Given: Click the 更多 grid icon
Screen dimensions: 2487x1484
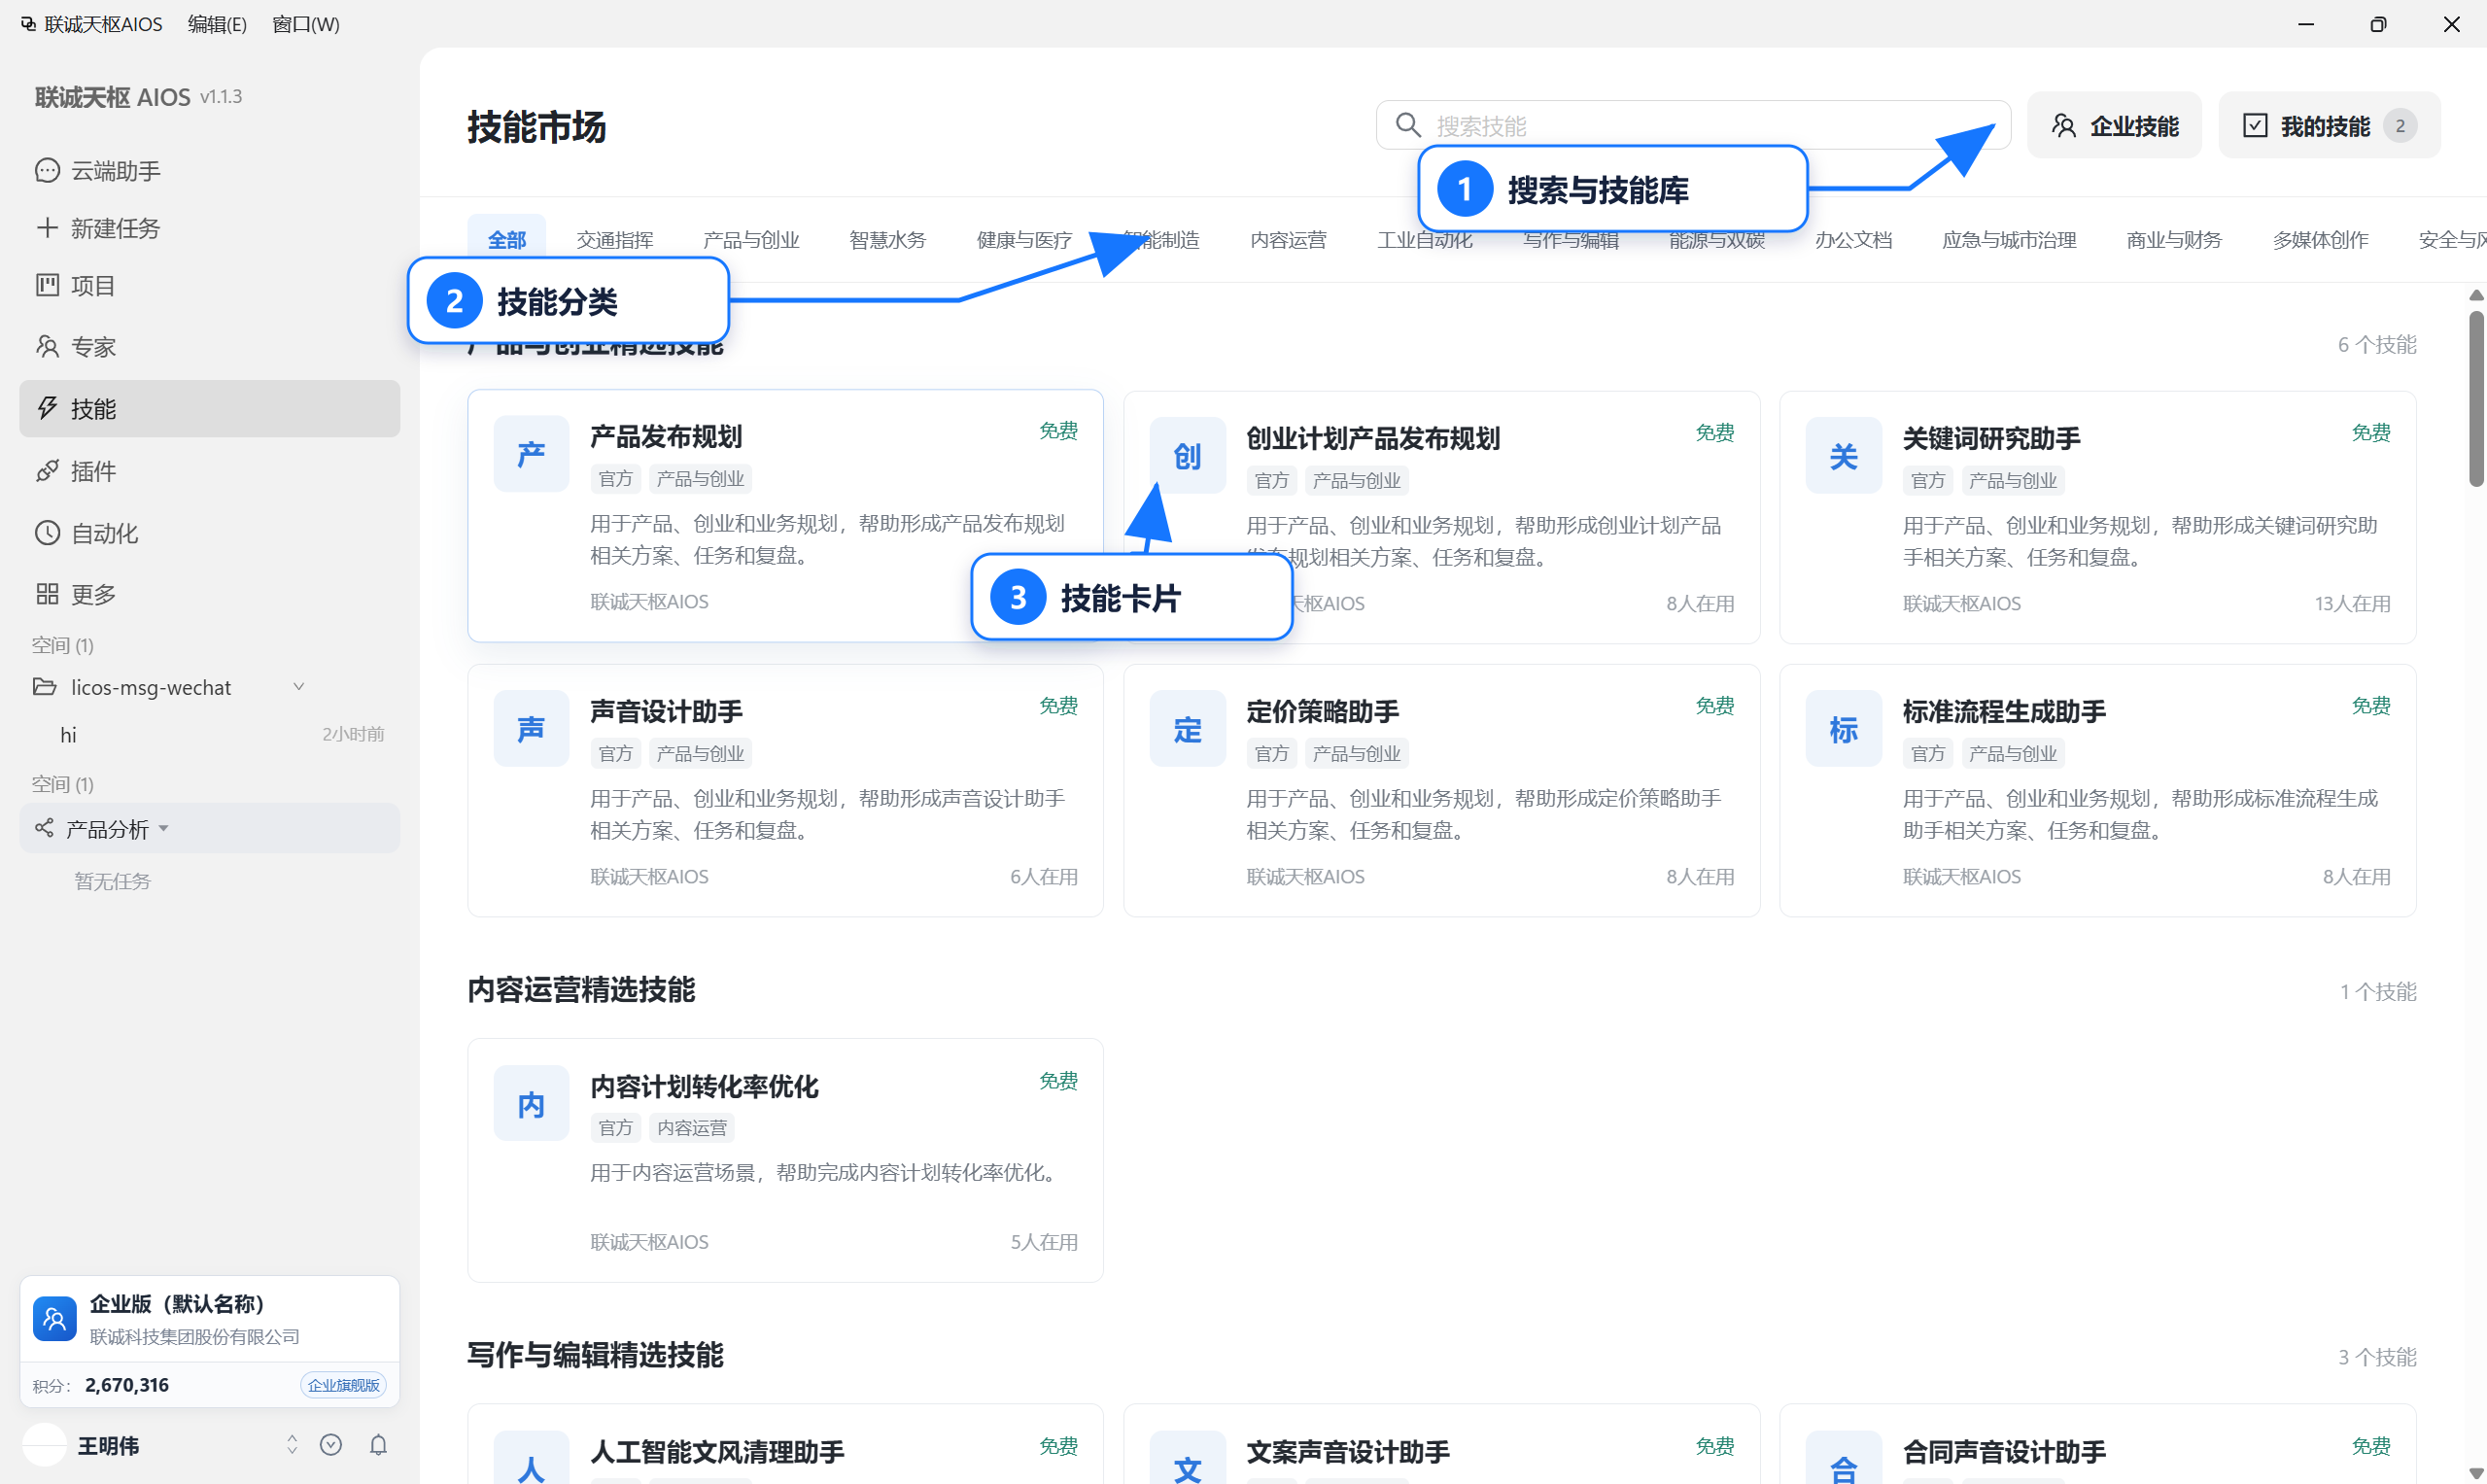Looking at the screenshot, I should click(x=47, y=594).
